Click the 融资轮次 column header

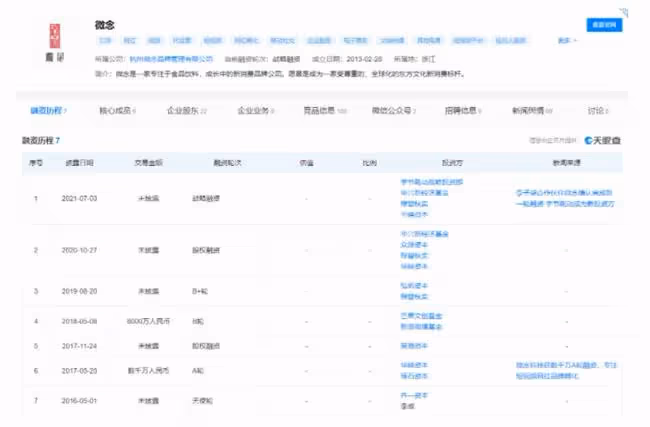[x=227, y=163]
